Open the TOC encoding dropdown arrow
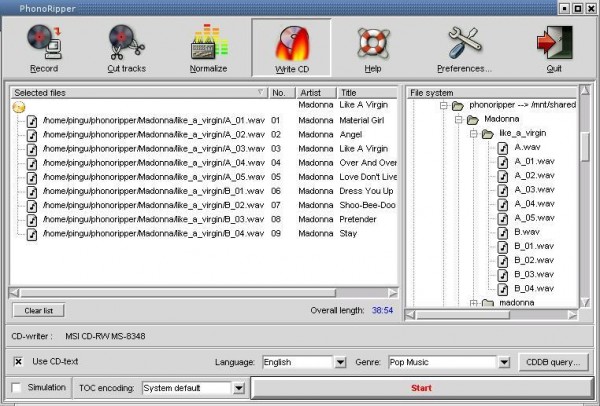600x406 pixels. coord(239,388)
